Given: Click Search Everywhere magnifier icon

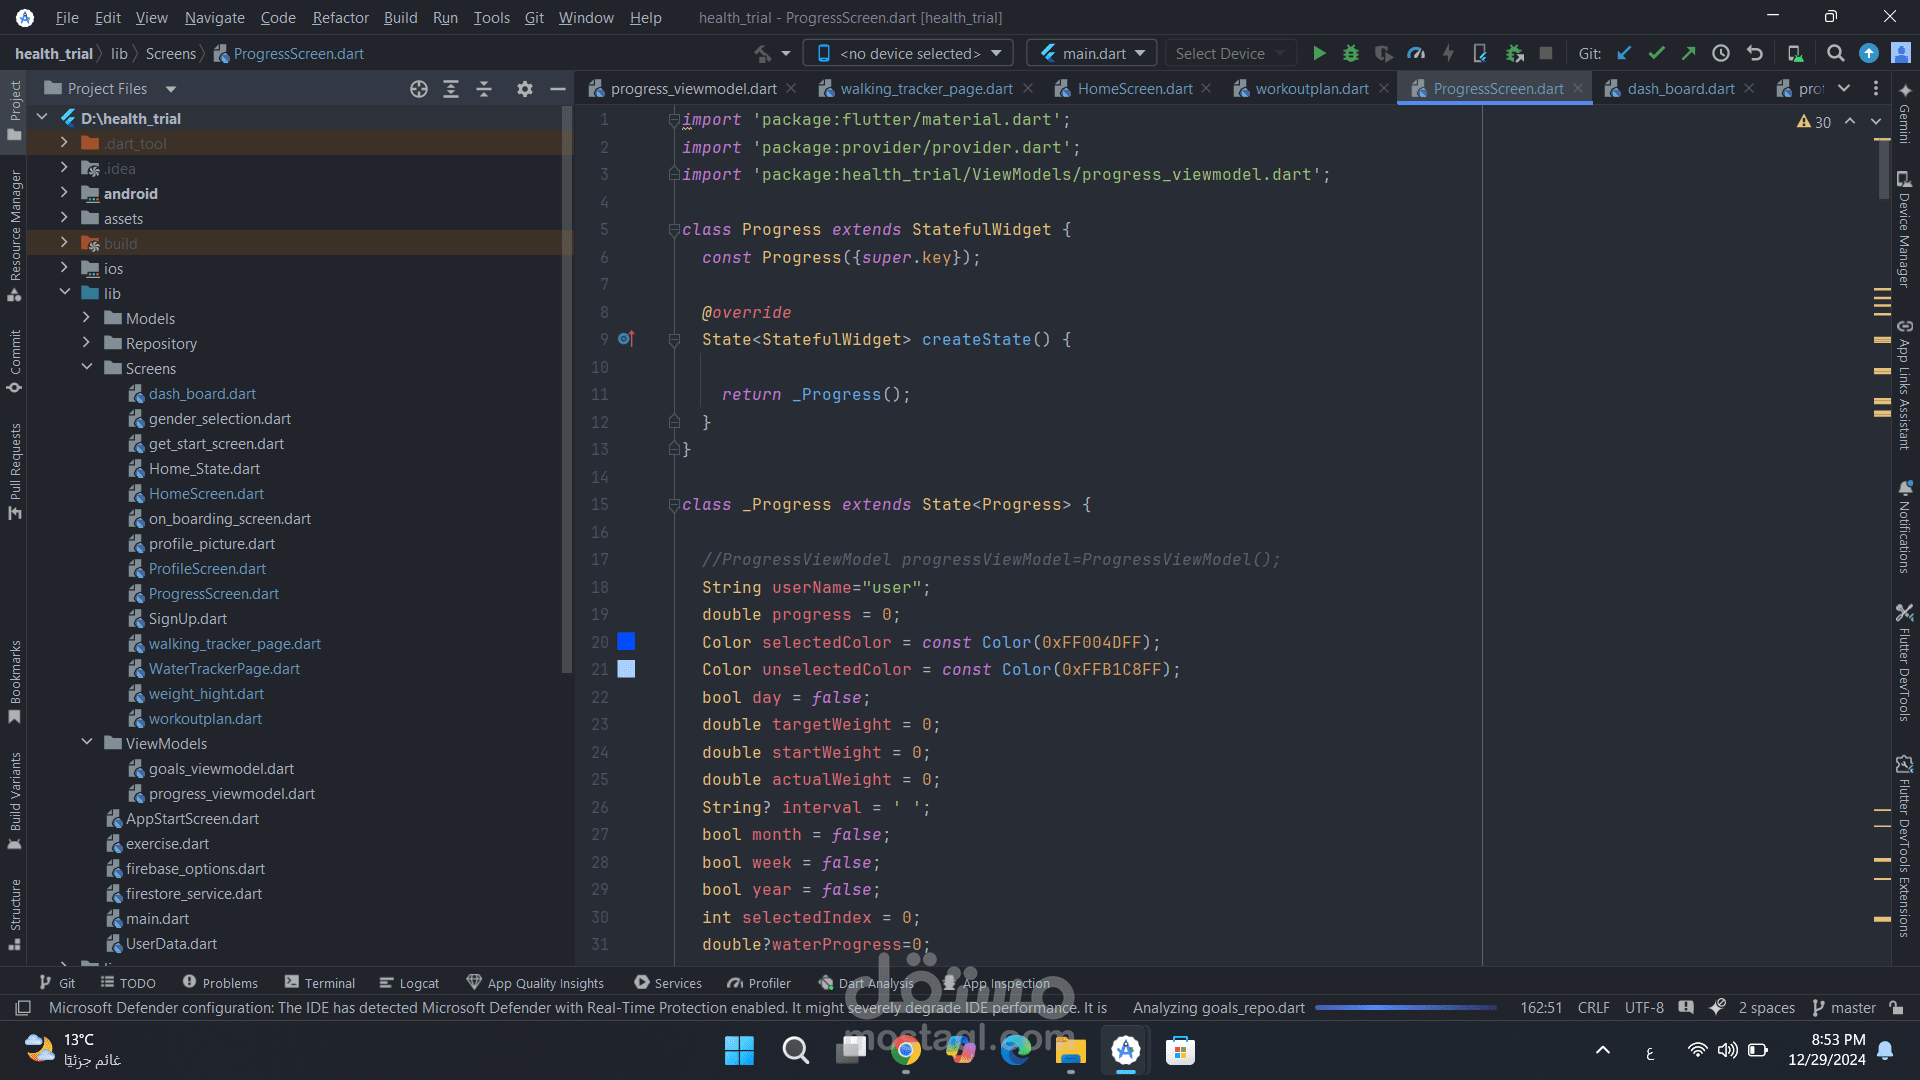Looking at the screenshot, I should (1835, 53).
